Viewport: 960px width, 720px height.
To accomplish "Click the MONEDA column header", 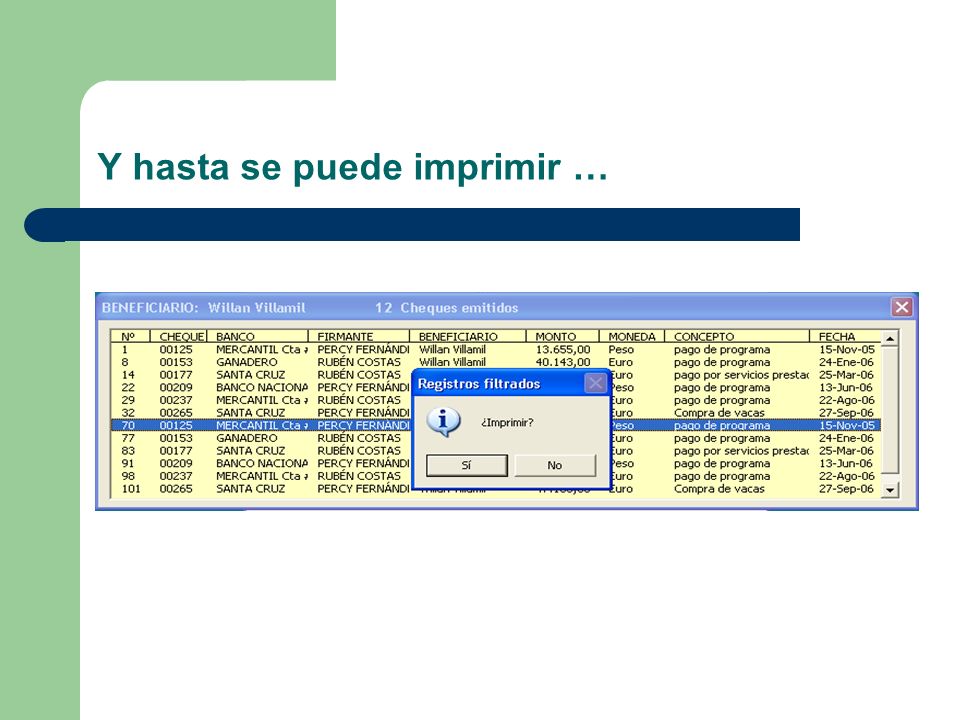I will coord(632,337).
